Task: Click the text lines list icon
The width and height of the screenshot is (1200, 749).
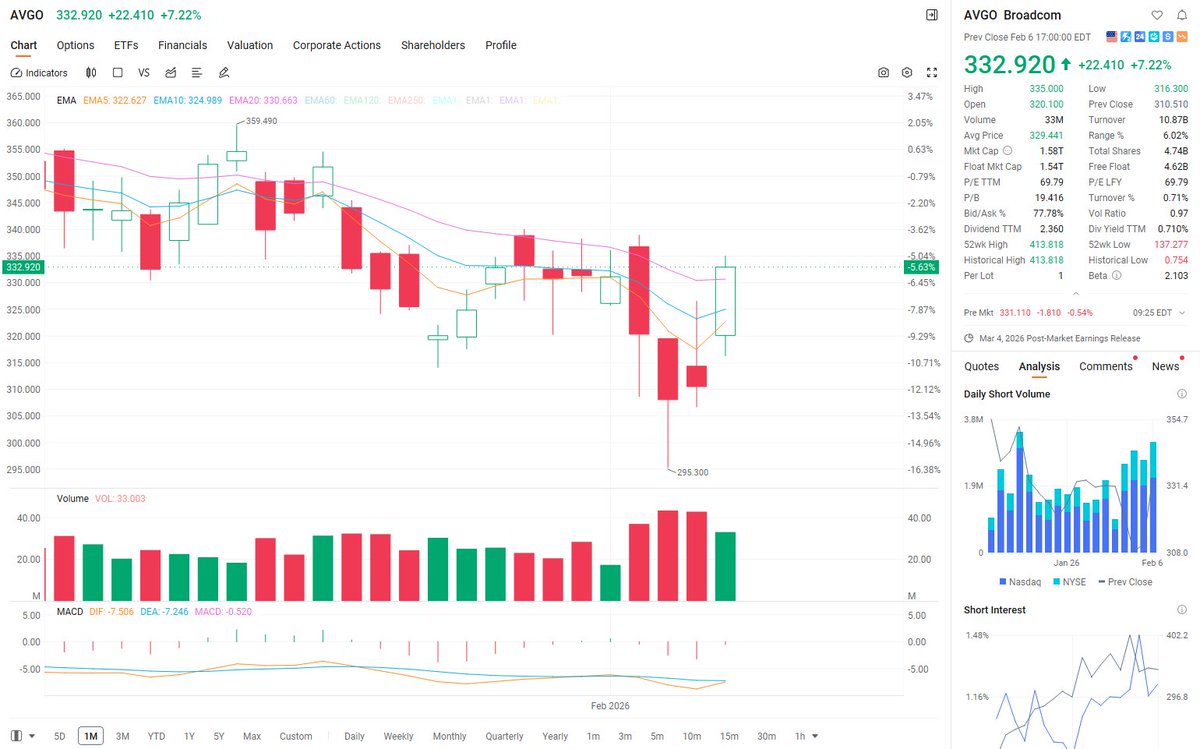Action: [197, 73]
